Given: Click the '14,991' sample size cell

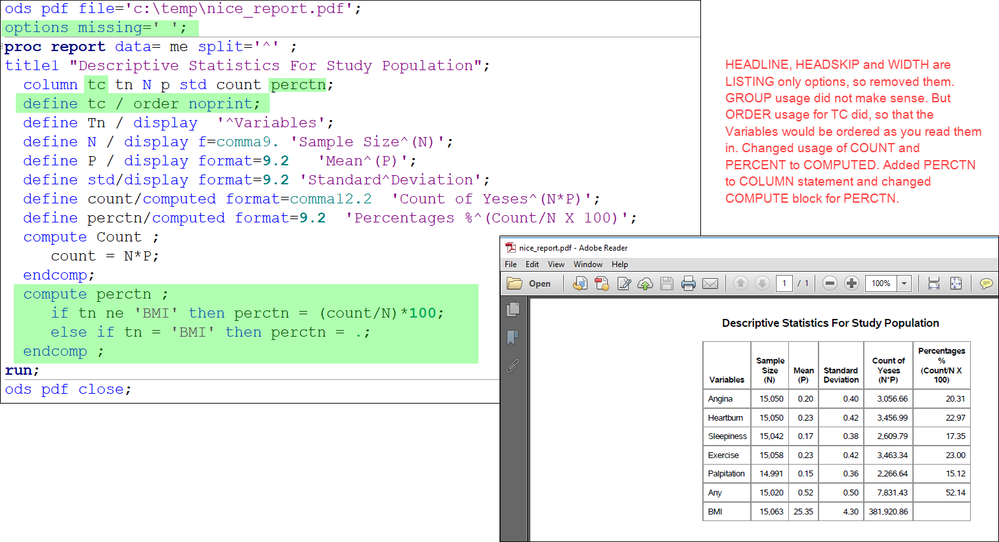Looking at the screenshot, I should pos(770,474).
